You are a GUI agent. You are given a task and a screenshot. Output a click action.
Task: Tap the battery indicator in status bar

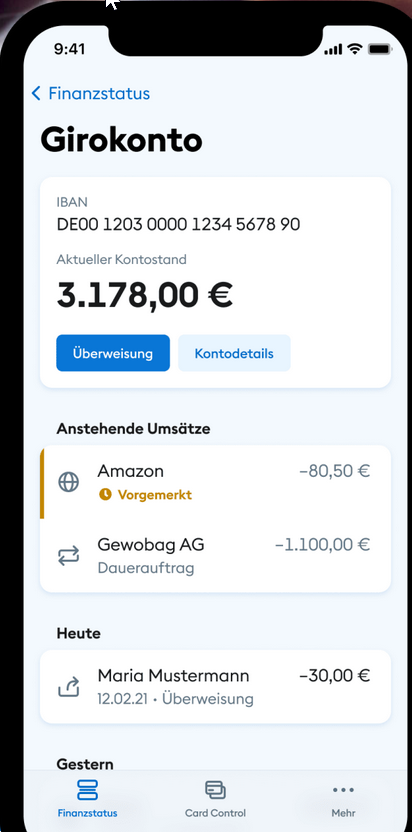379,49
